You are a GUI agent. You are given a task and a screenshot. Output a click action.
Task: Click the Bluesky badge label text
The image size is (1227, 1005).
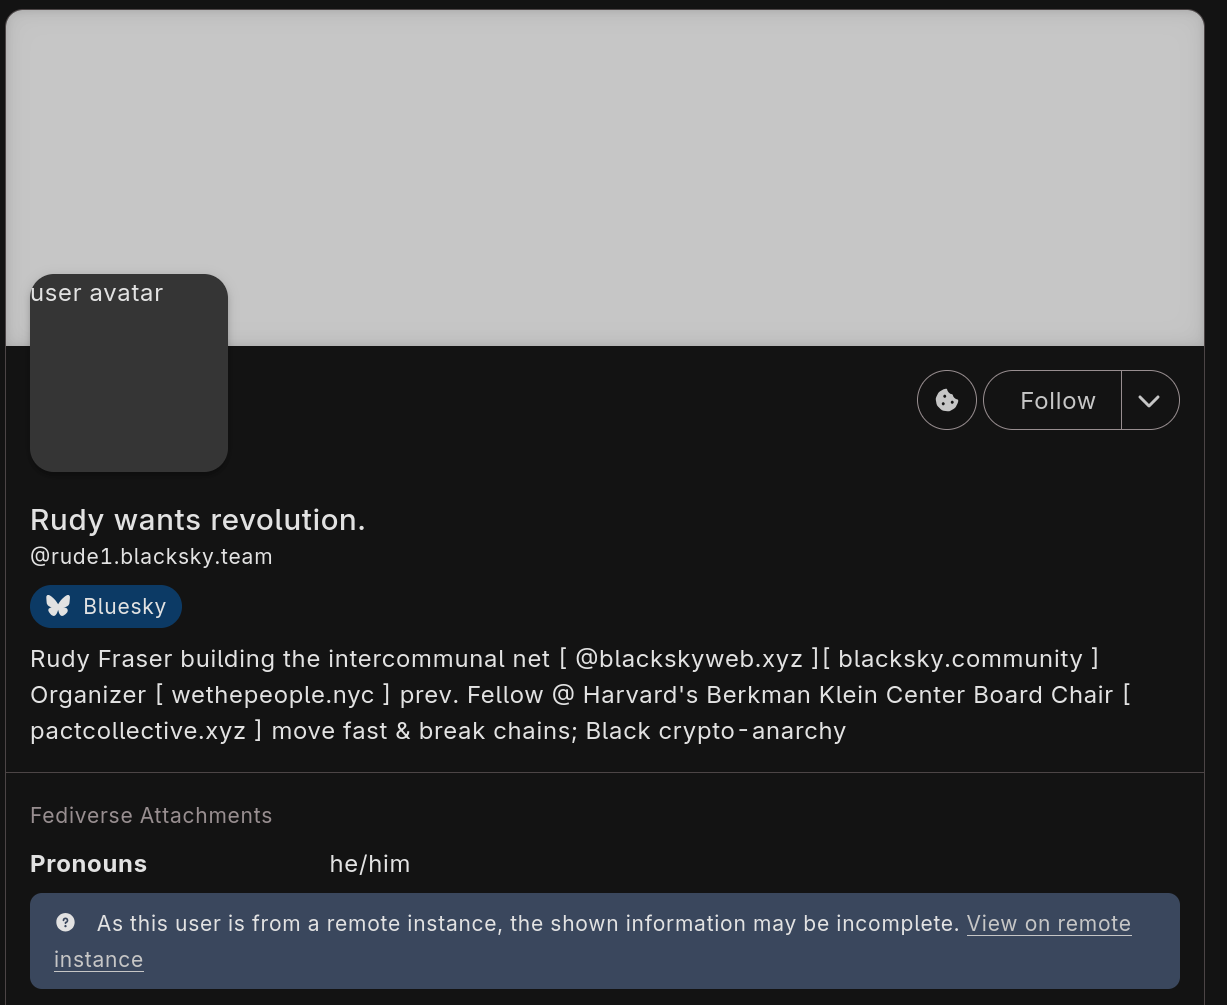(x=124, y=607)
